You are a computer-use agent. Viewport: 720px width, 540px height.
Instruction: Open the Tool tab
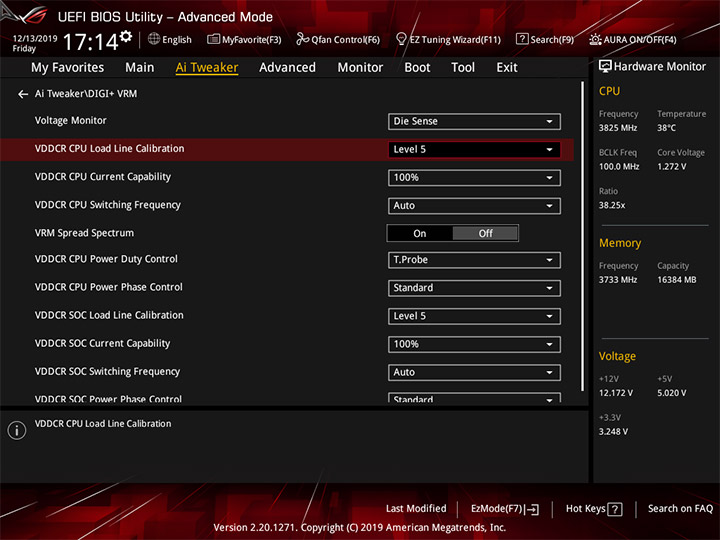click(463, 68)
